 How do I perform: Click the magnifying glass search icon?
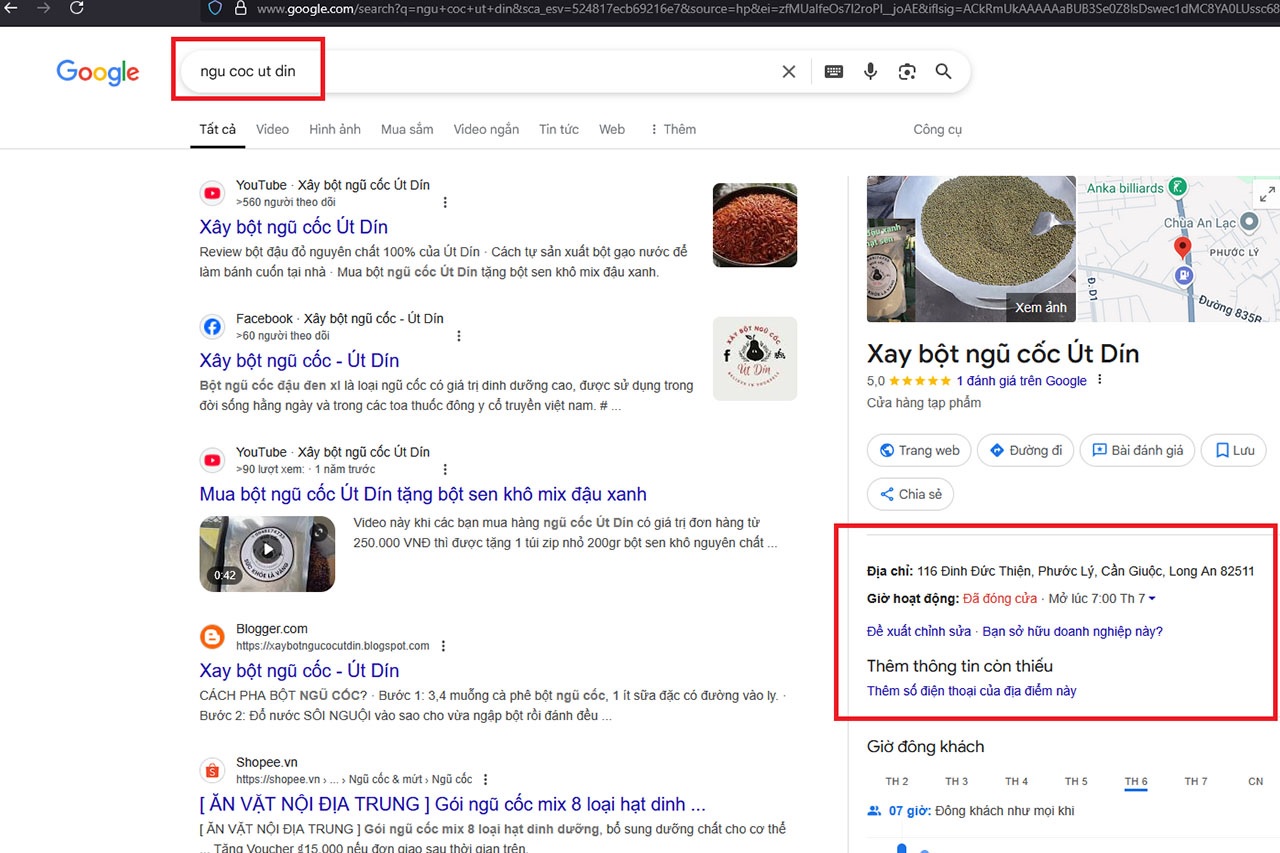(943, 72)
